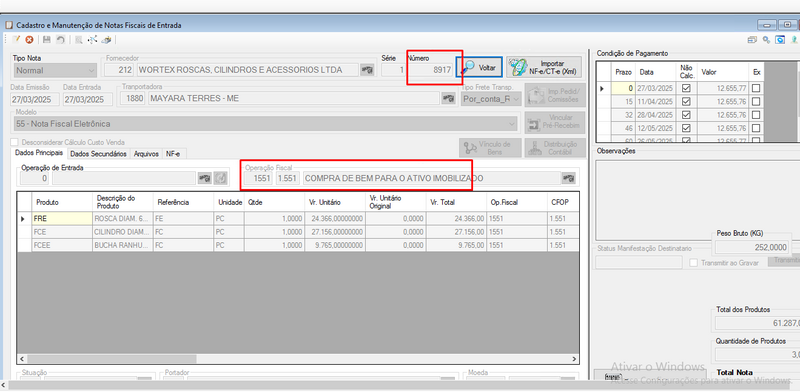This screenshot has width=800, height=392.
Task: Click the key search icon at top right
Action: [766, 40]
